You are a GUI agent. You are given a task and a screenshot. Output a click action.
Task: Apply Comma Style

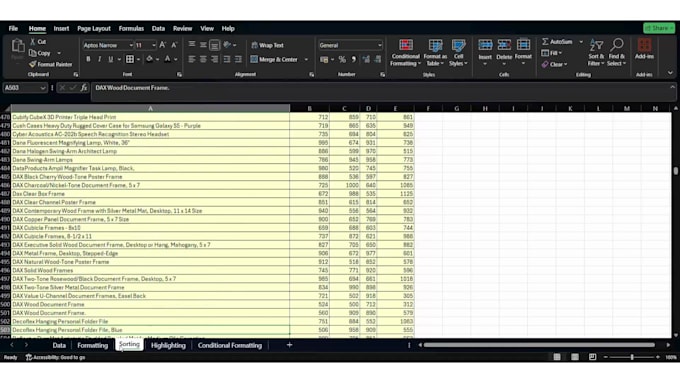tap(353, 59)
